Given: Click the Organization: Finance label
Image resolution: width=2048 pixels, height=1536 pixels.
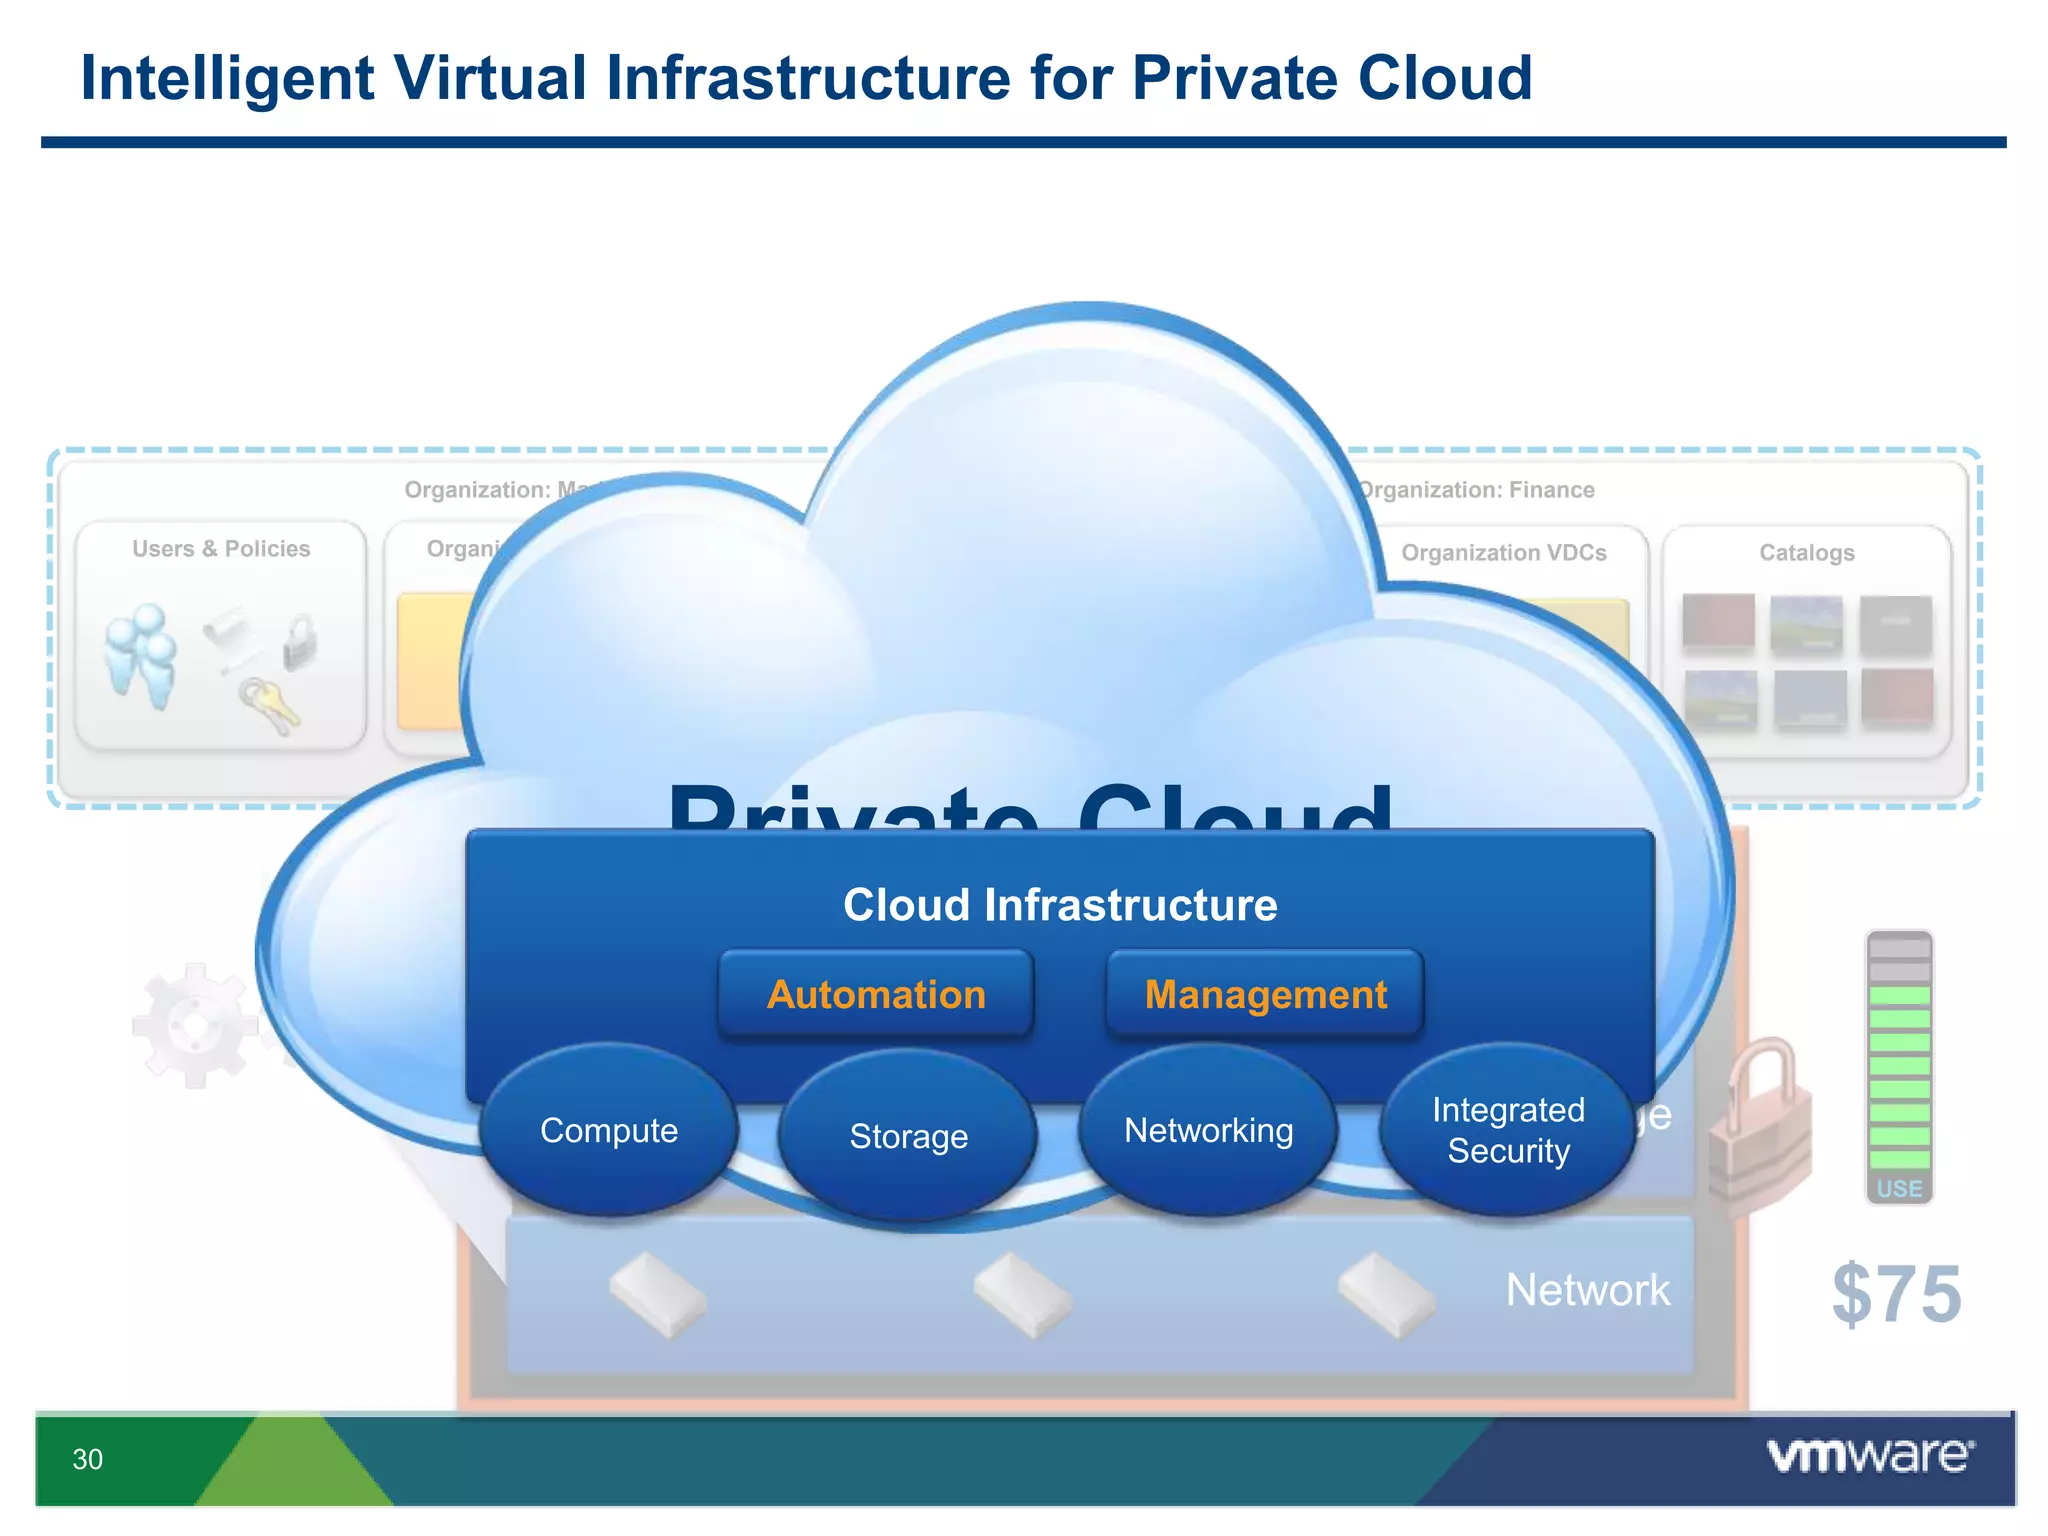Looking at the screenshot, I should point(1476,490).
